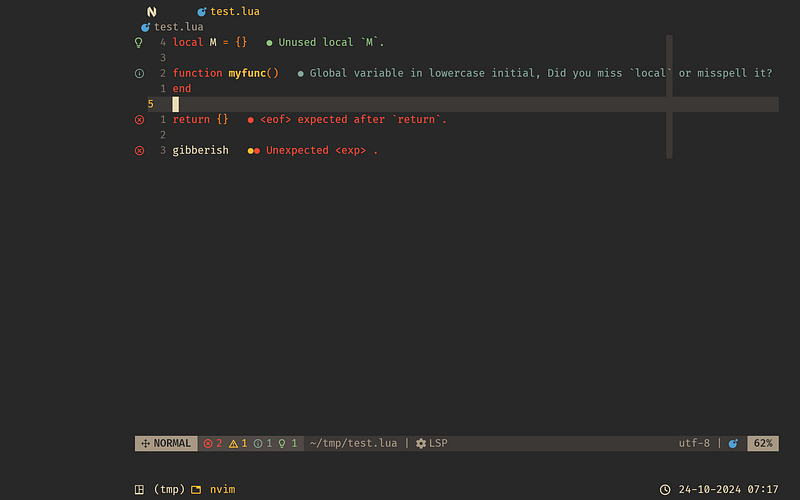Click the error sign beside return {}
The image size is (800, 500).
click(139, 120)
